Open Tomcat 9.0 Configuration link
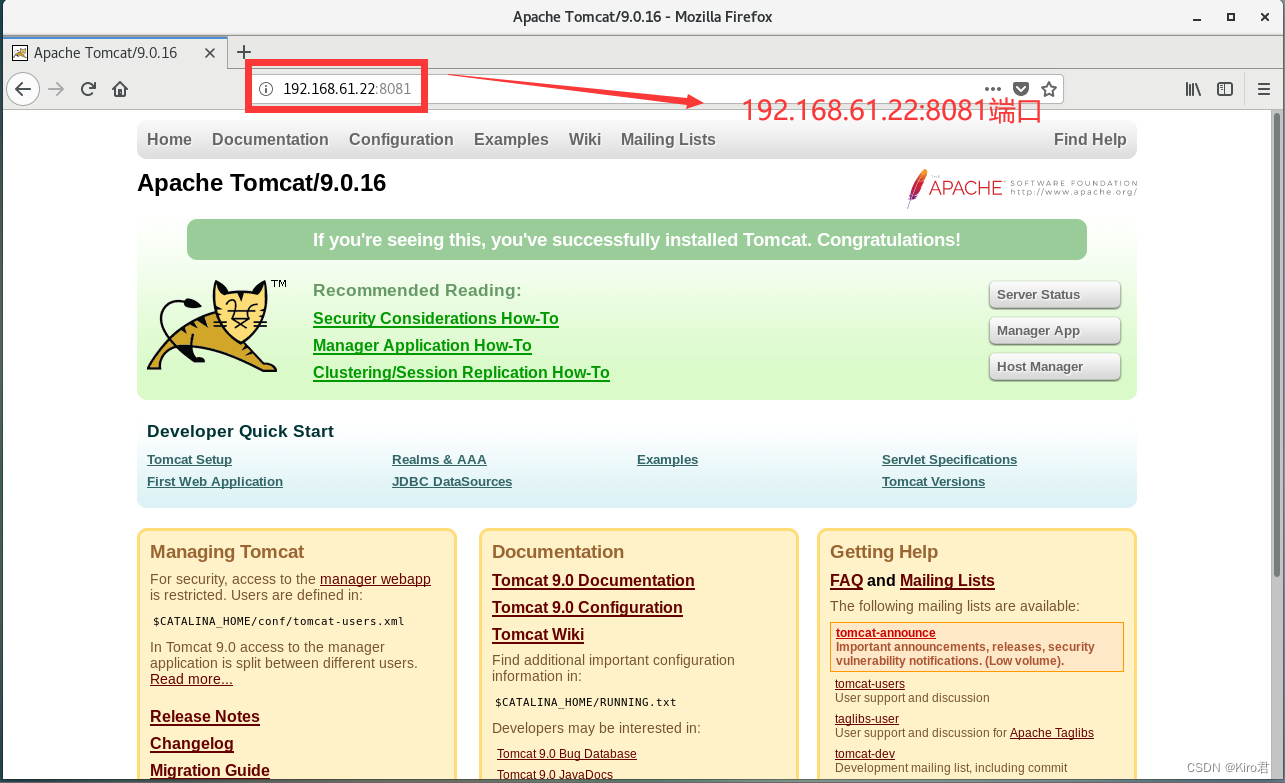 587,608
